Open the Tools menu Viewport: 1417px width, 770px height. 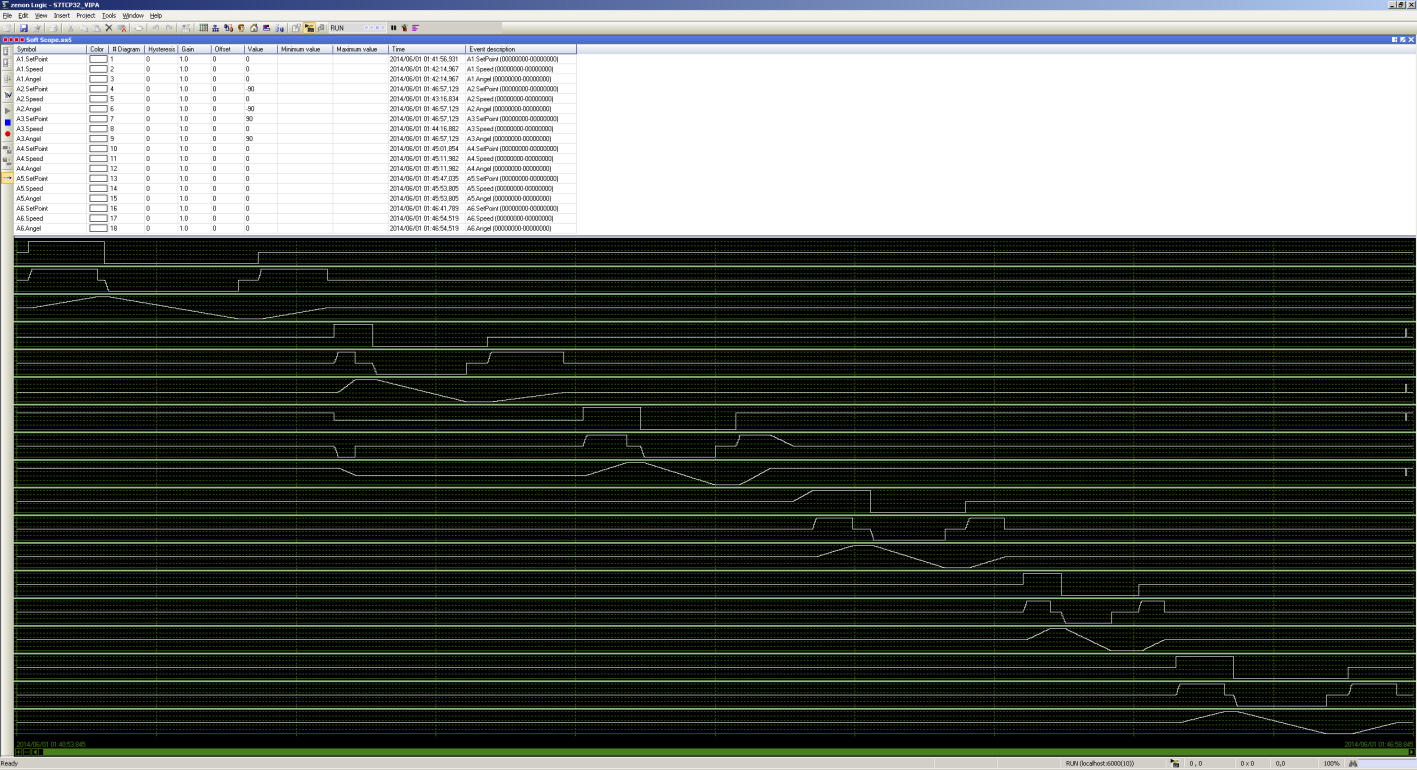pos(109,16)
